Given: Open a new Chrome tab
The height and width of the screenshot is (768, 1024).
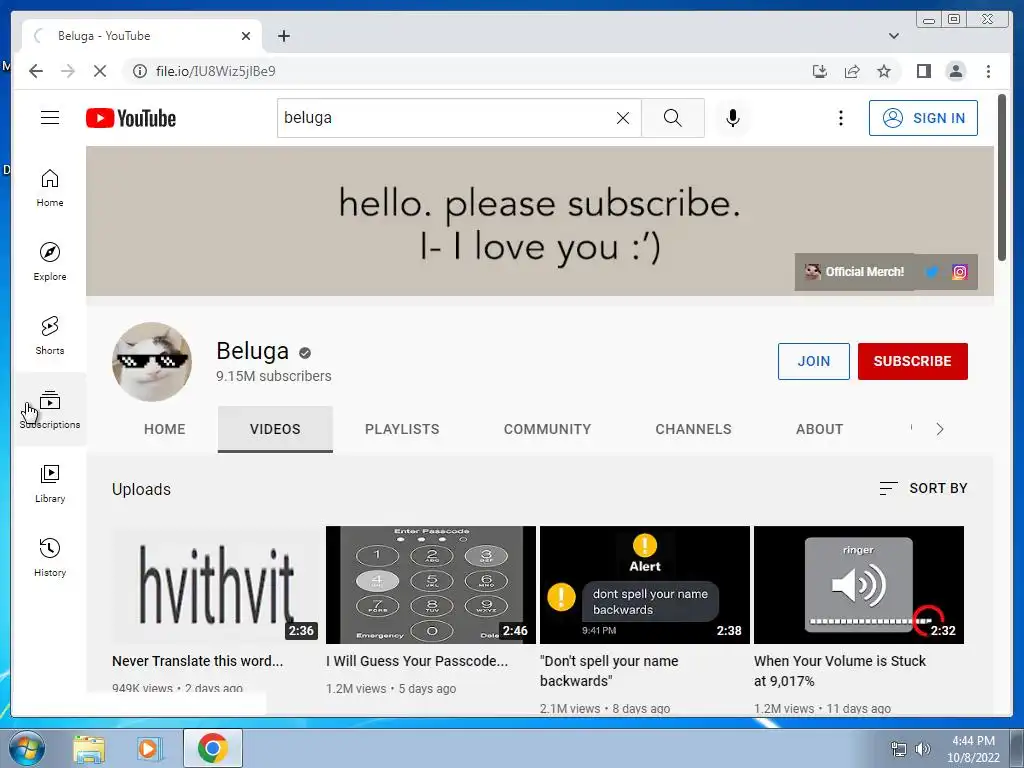Looking at the screenshot, I should pyautogui.click(x=283, y=36).
